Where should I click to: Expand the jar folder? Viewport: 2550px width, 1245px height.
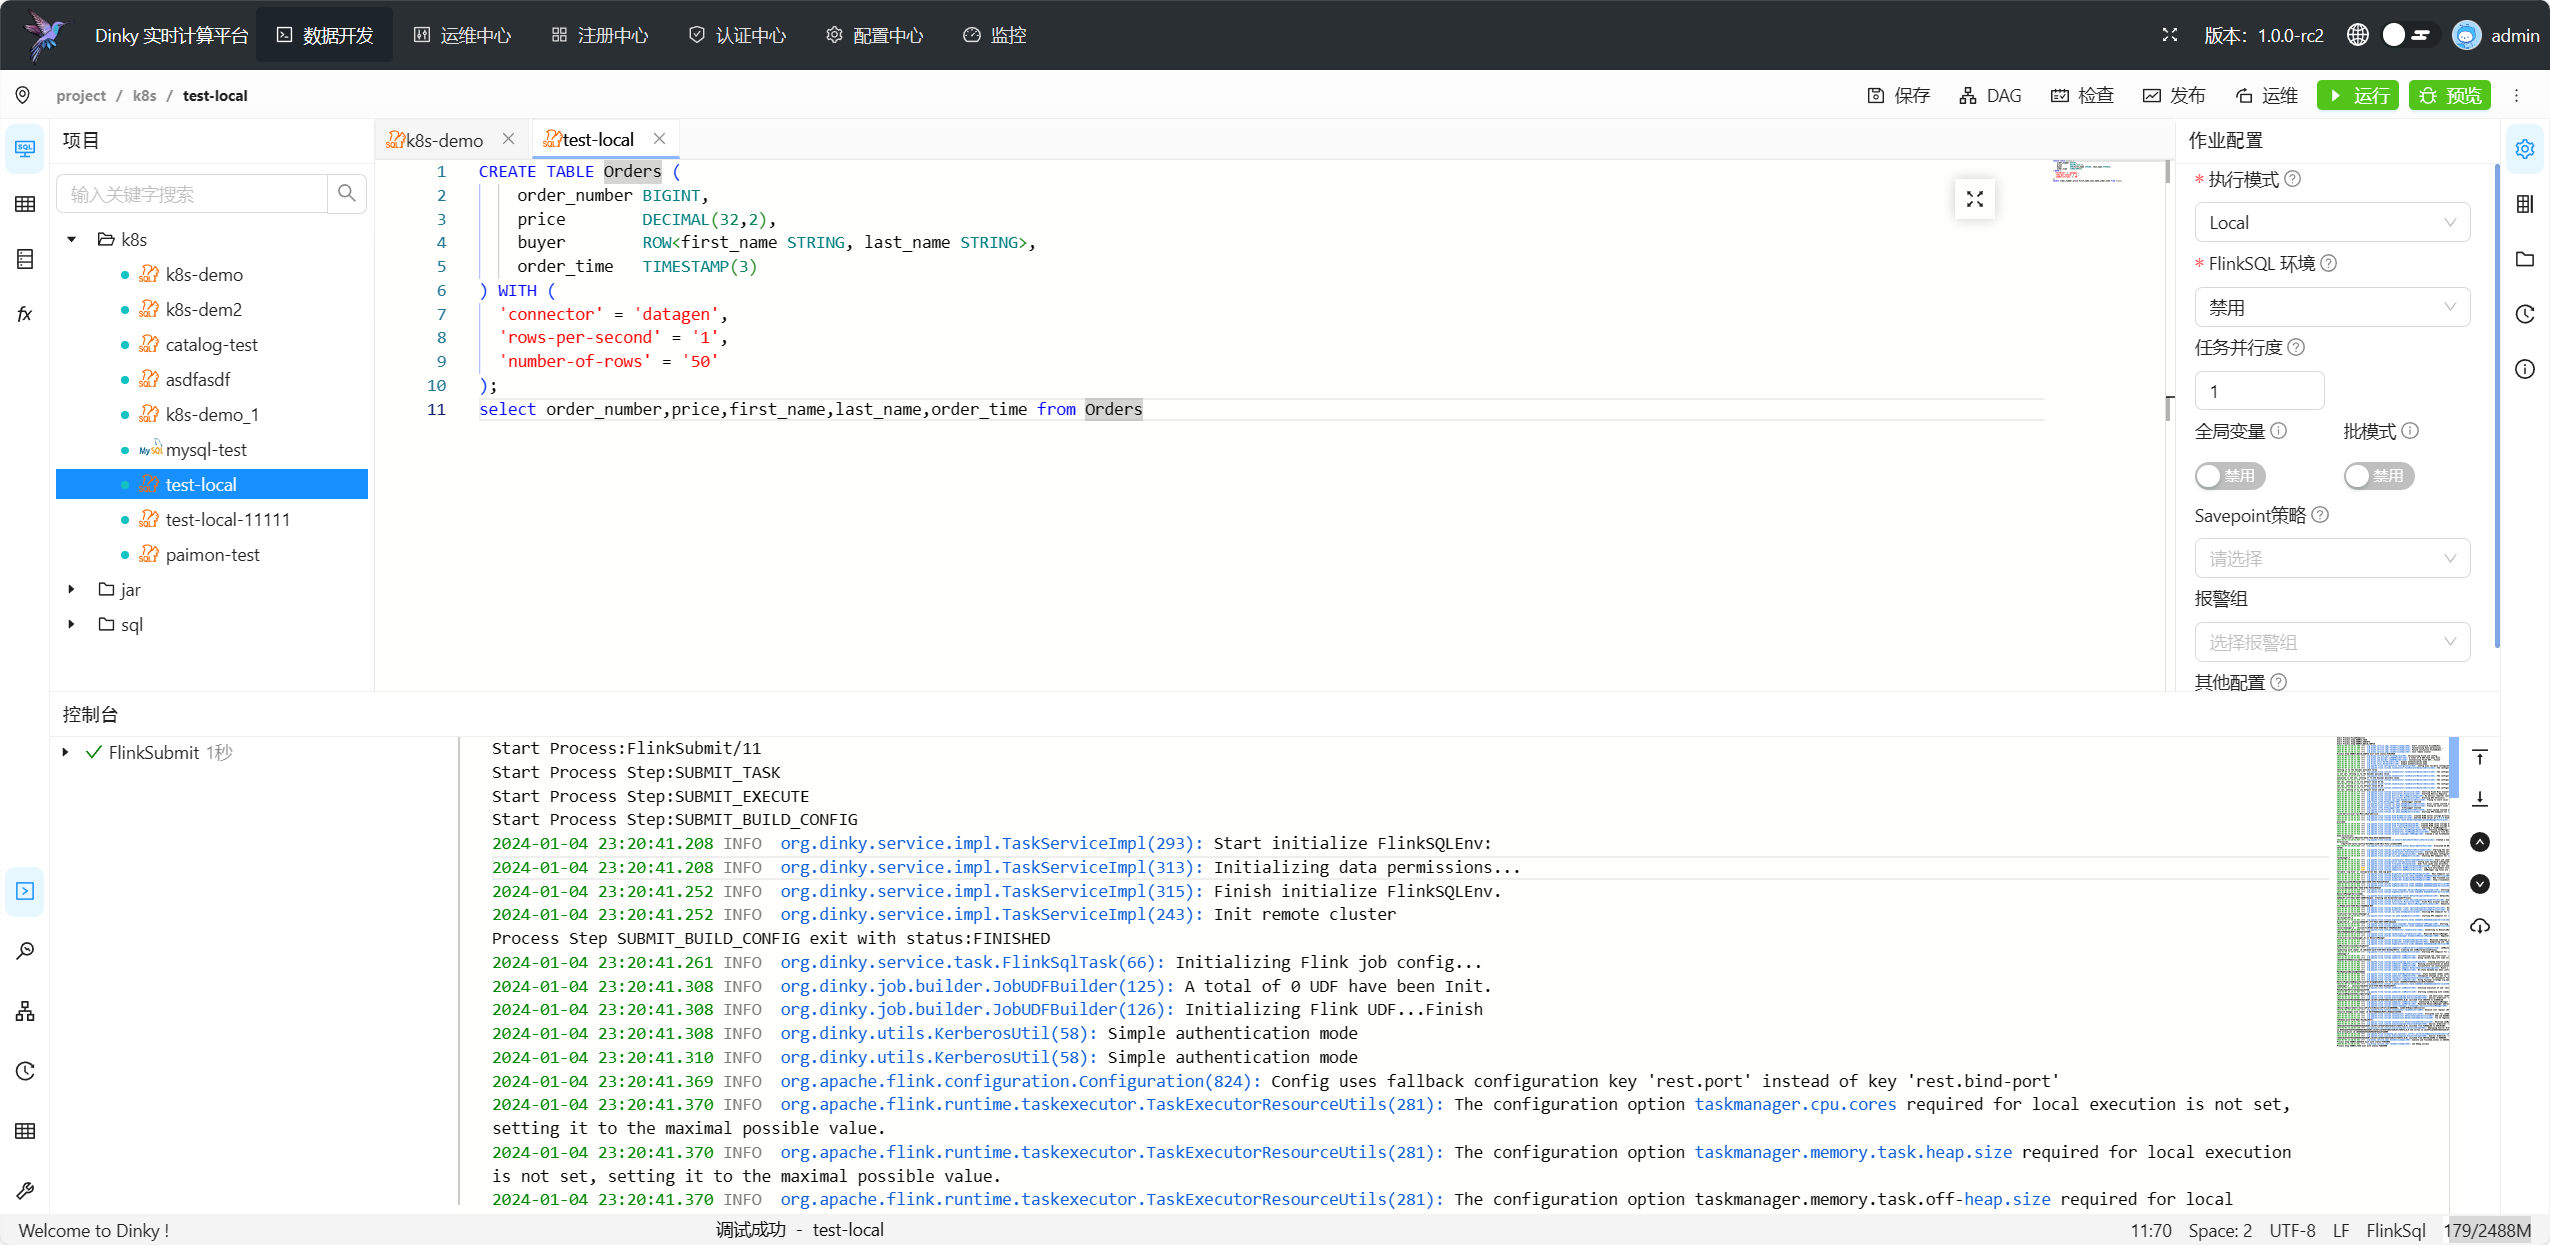coord(71,590)
